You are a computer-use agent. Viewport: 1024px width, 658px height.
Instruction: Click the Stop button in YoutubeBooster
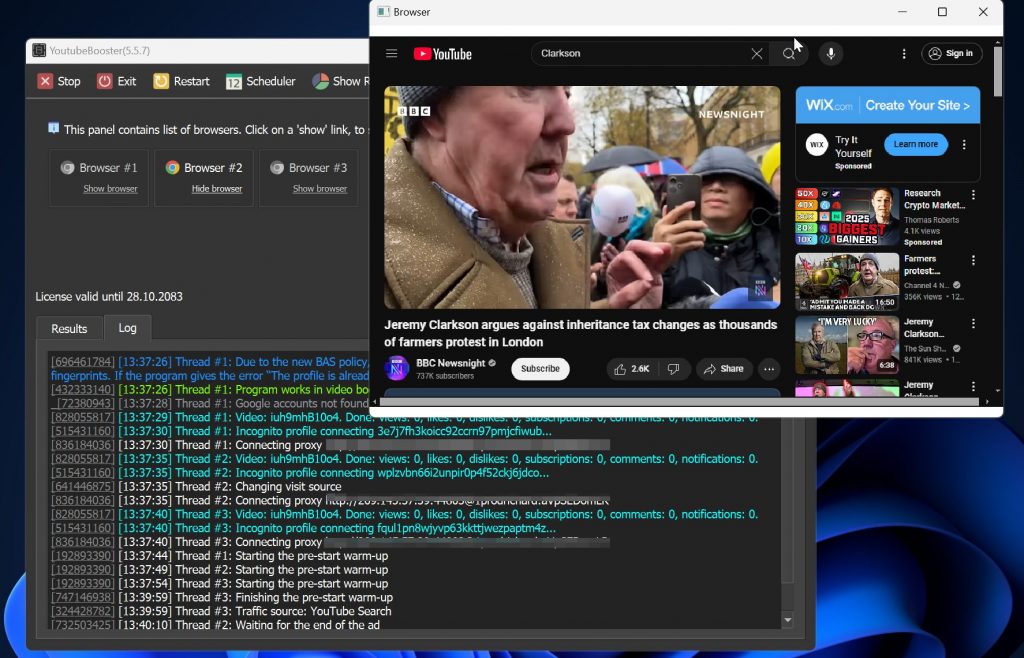click(59, 81)
